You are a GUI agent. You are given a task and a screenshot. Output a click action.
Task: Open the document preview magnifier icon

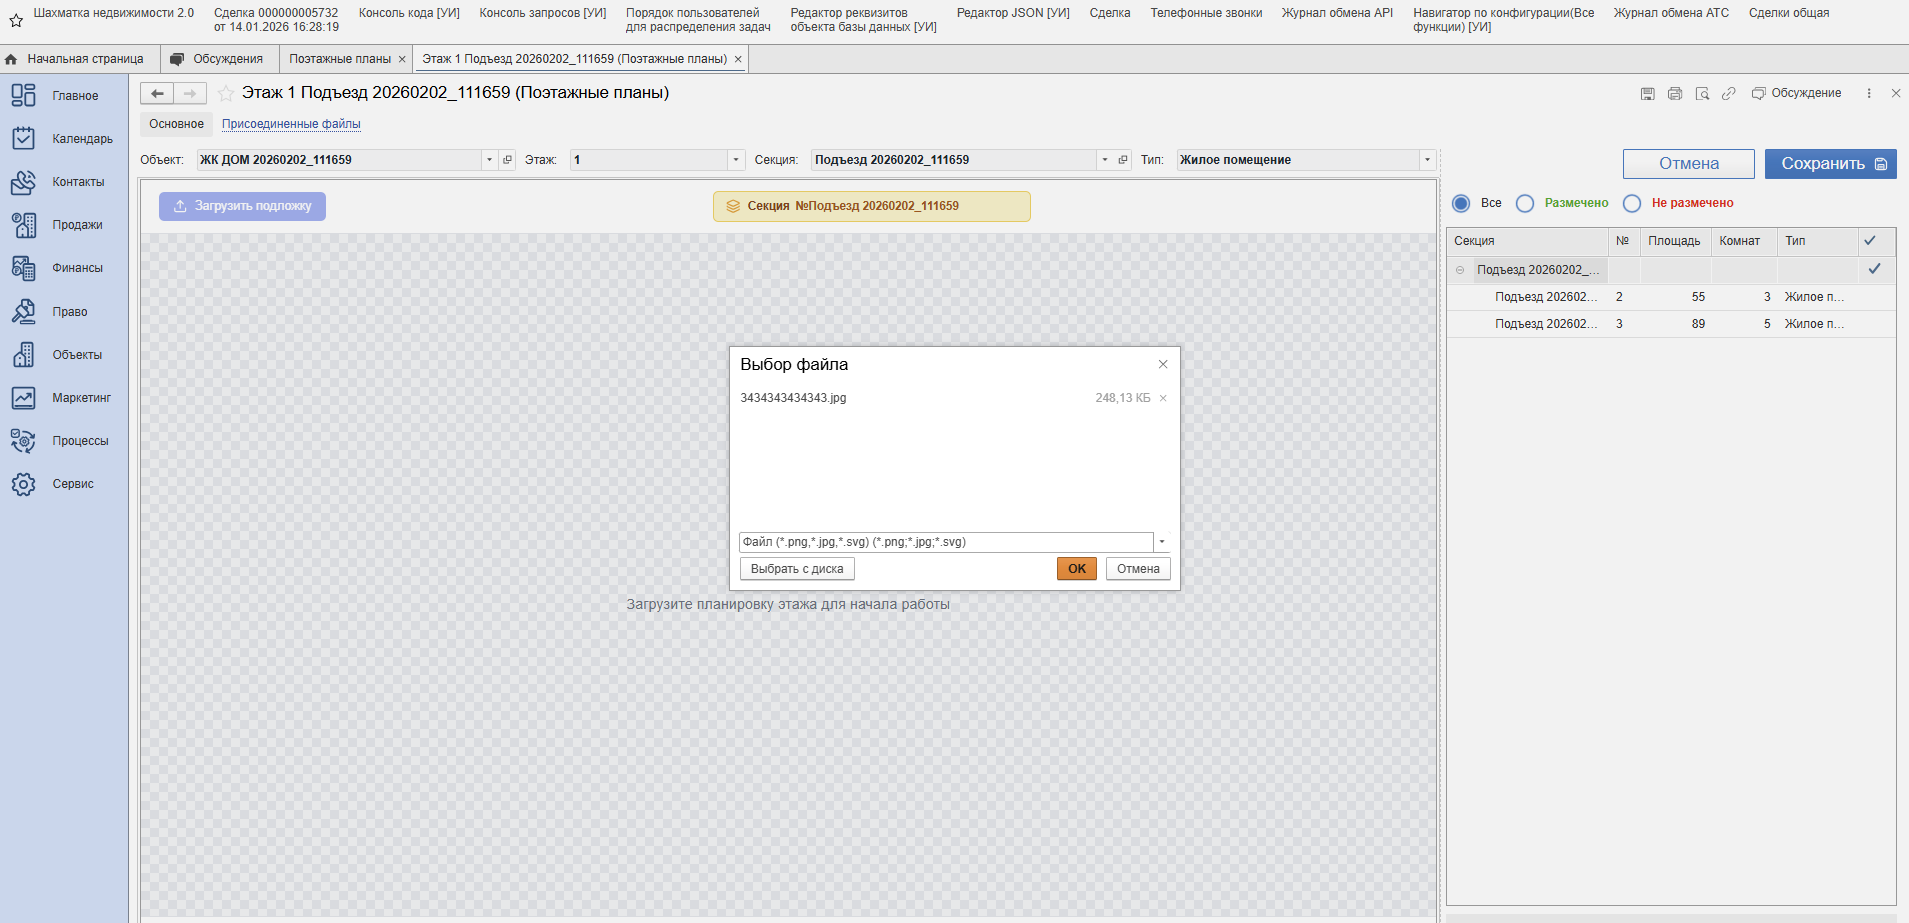point(1701,94)
